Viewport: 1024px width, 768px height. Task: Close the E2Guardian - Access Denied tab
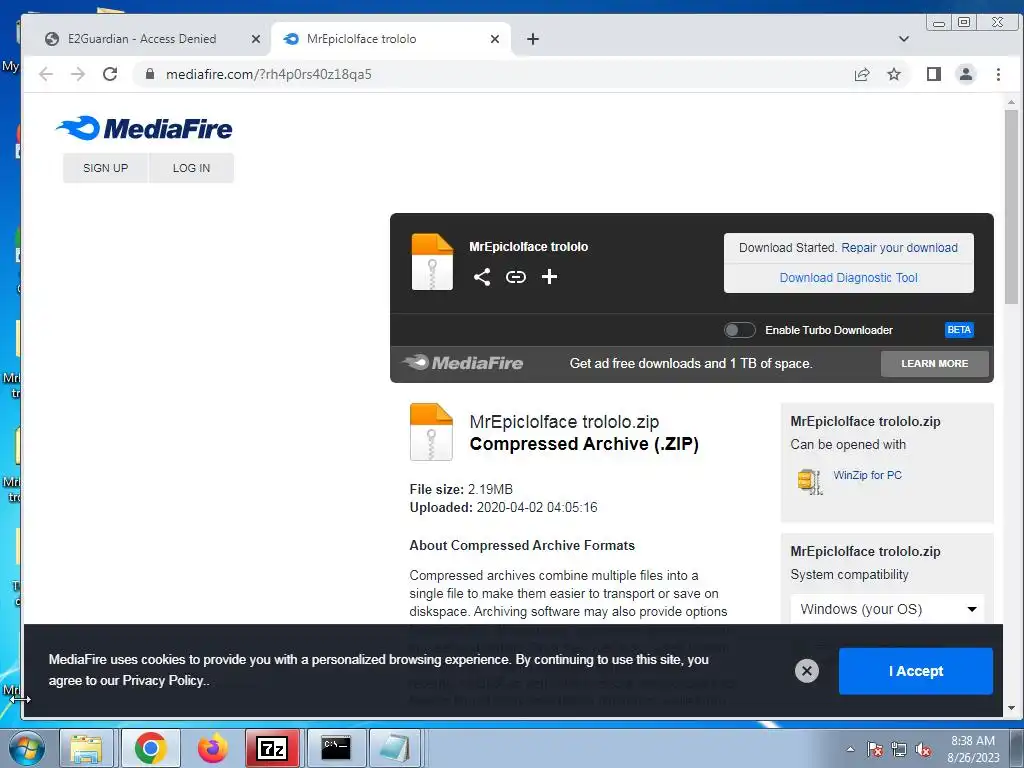coord(256,39)
